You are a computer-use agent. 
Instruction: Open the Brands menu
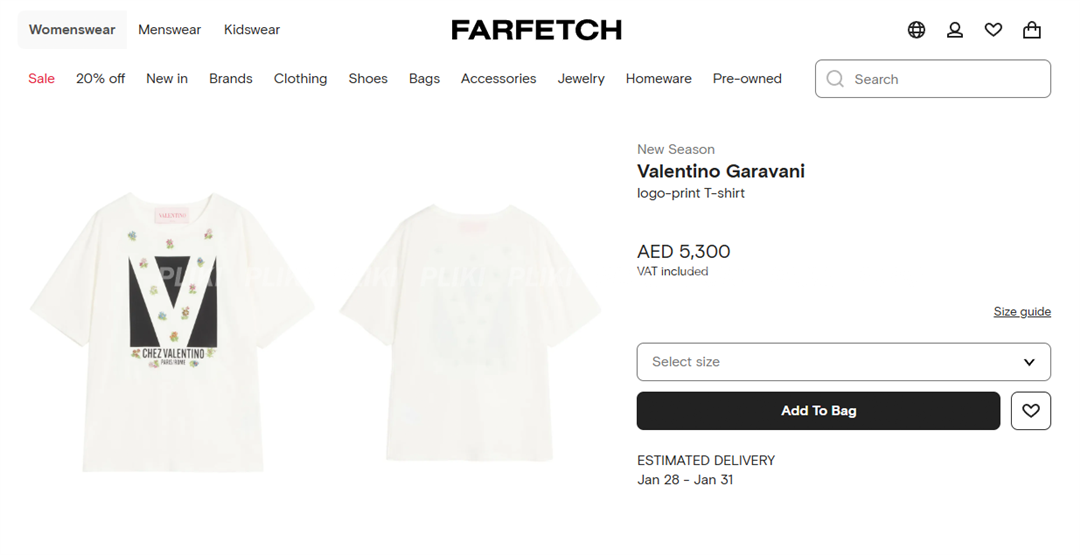click(231, 78)
